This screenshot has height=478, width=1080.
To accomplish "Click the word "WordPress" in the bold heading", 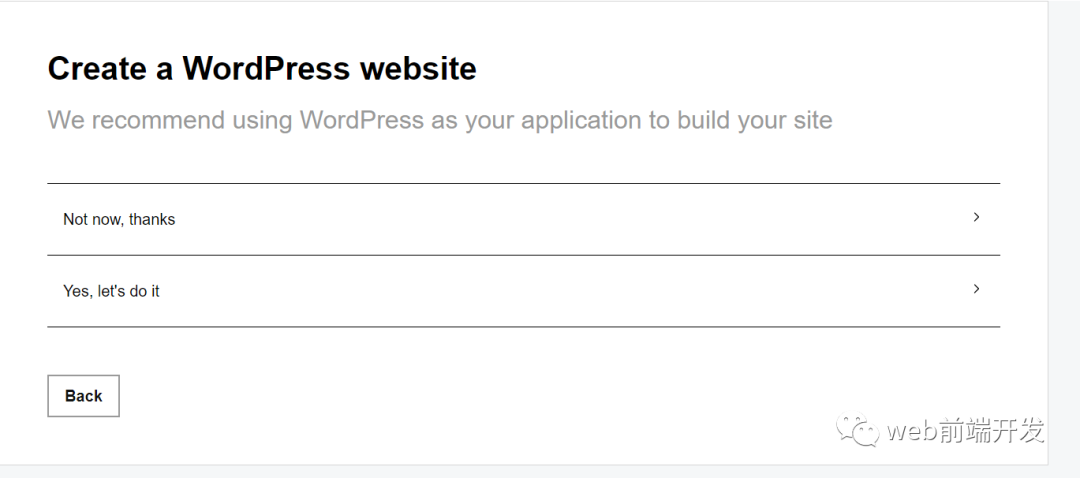I will [266, 69].
